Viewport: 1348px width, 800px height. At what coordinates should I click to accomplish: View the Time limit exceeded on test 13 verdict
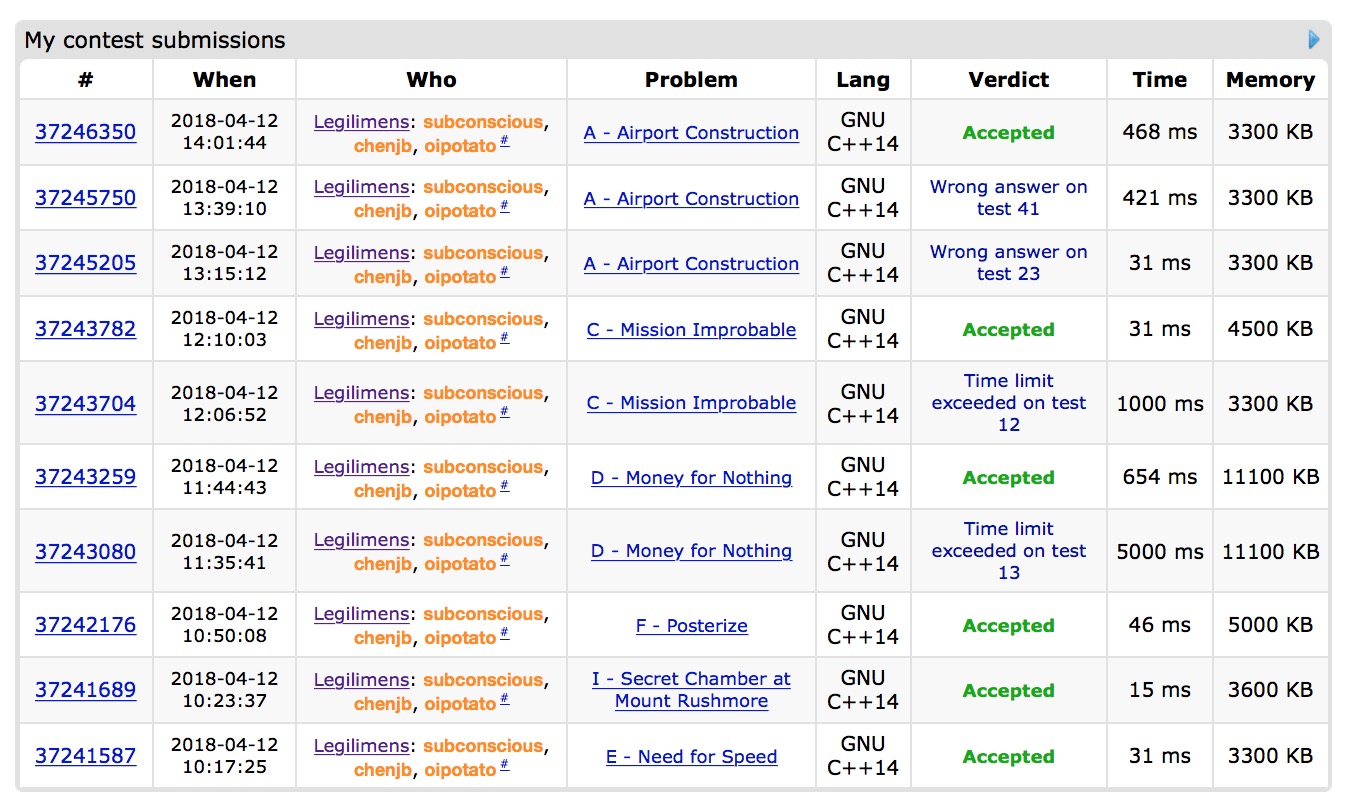point(1008,551)
